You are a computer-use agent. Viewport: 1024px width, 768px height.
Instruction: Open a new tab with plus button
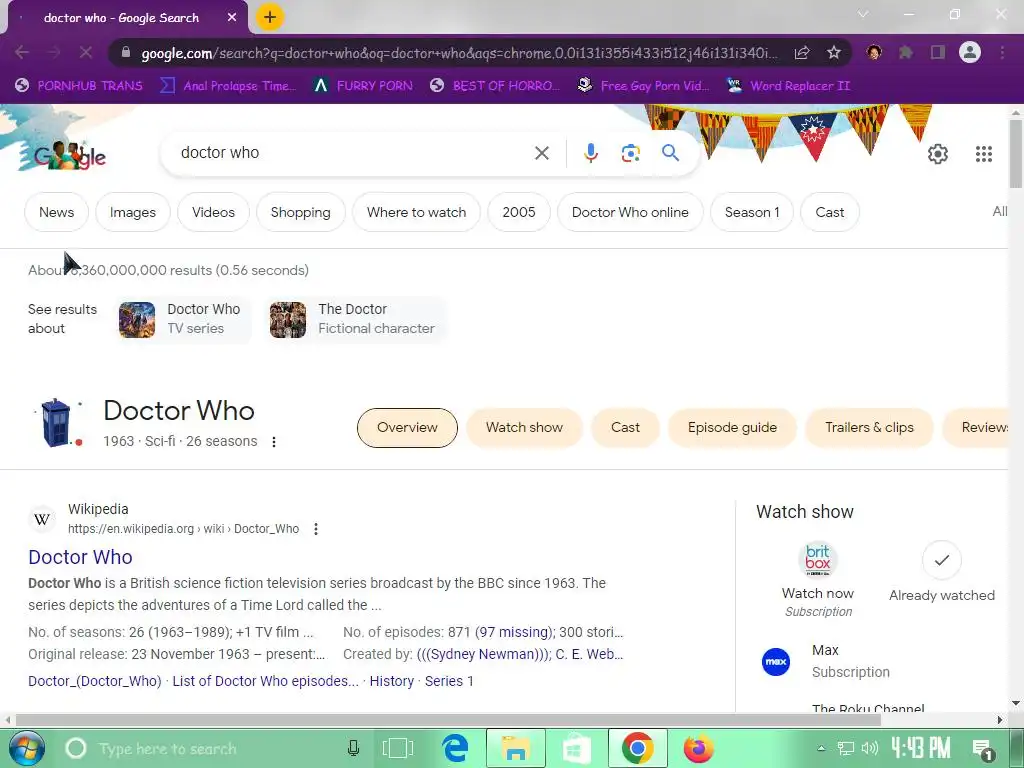pyautogui.click(x=270, y=18)
